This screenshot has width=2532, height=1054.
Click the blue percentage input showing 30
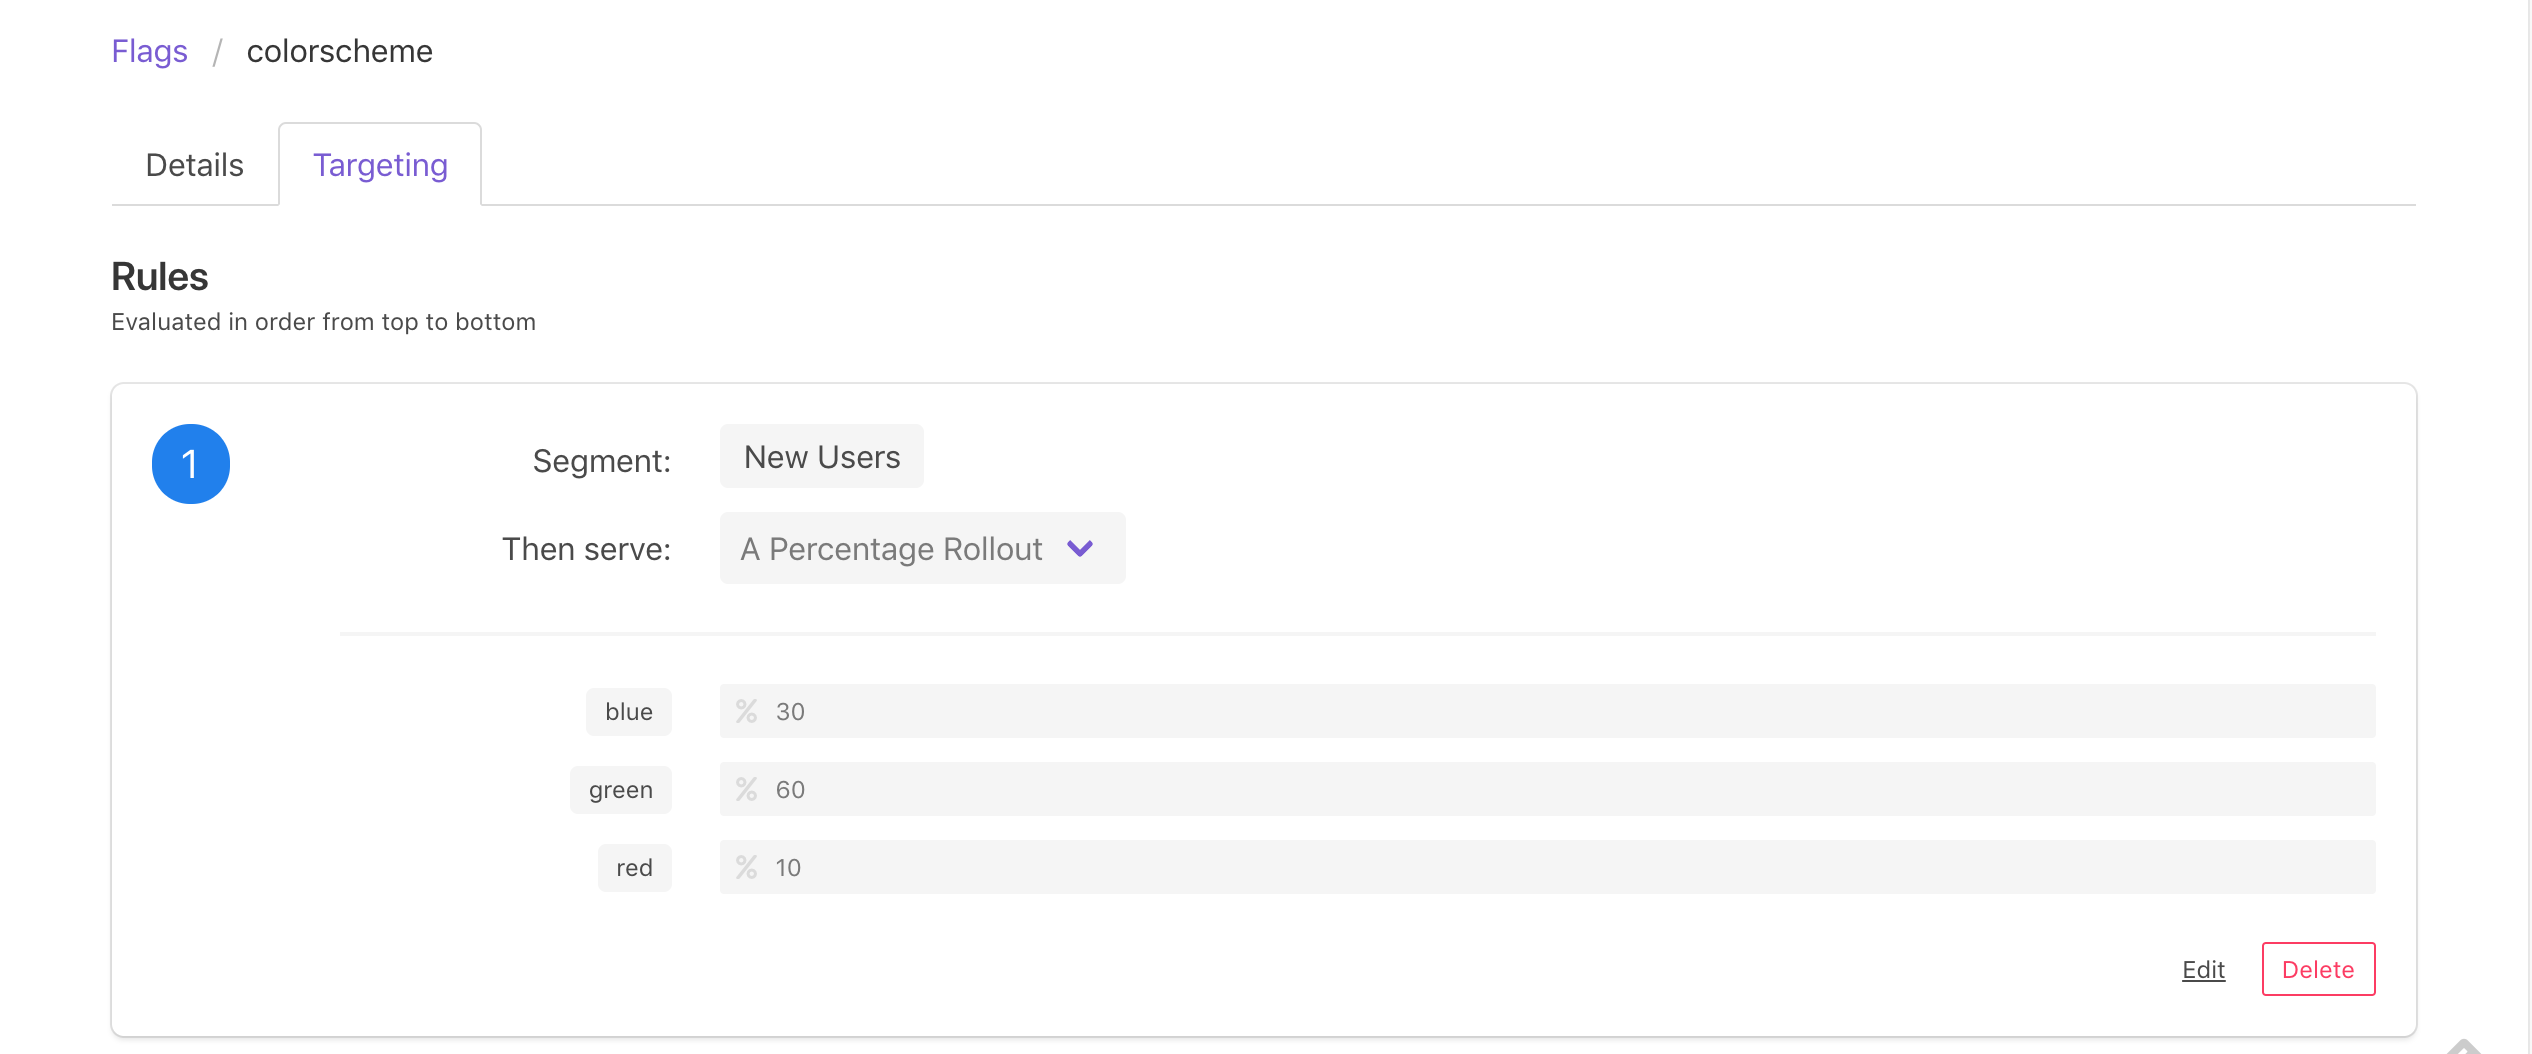pos(1547,711)
